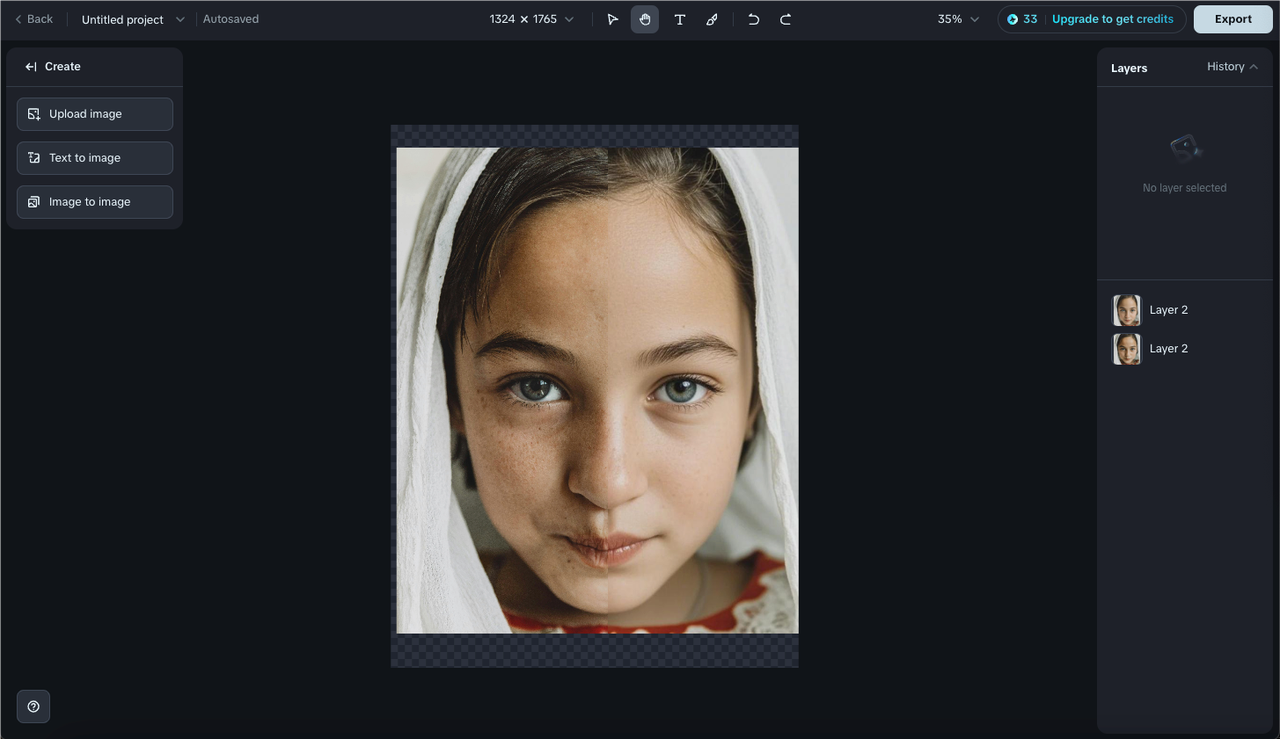This screenshot has height=739, width=1280.
Task: Select the arrow selection tool
Action: click(612, 19)
